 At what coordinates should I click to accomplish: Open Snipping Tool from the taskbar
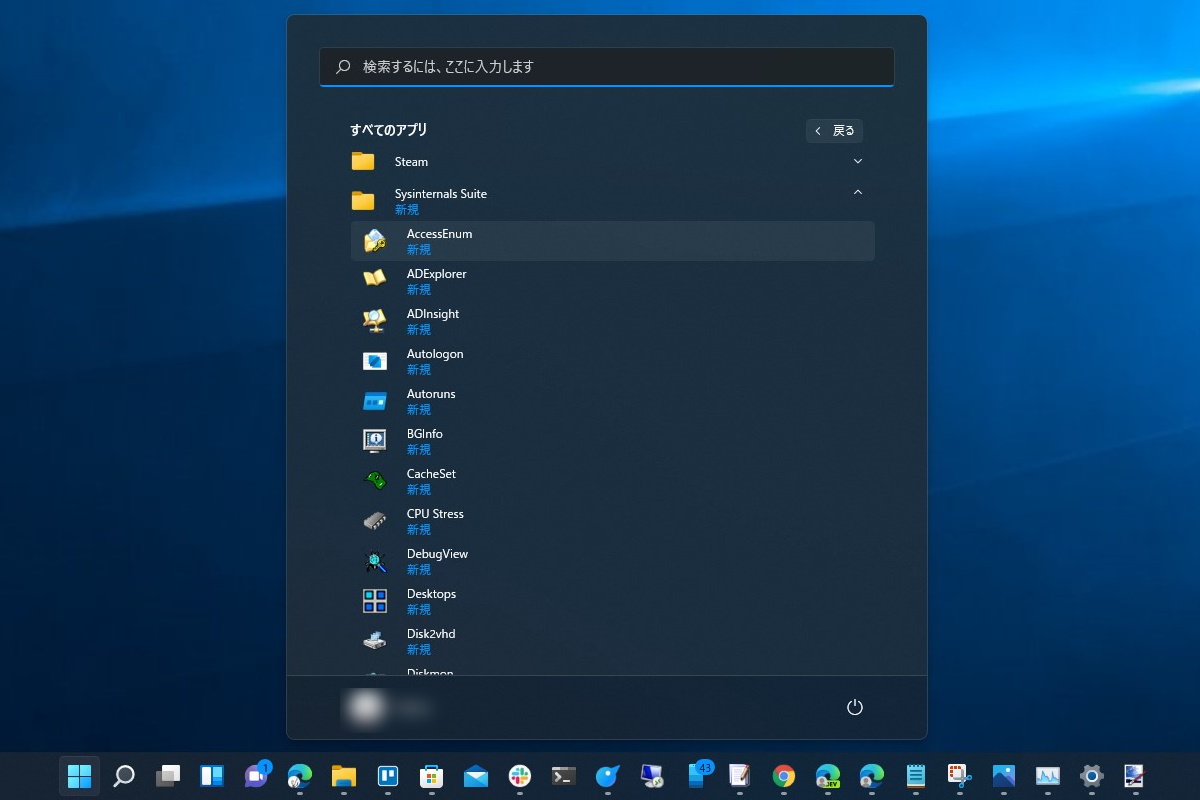pos(960,776)
